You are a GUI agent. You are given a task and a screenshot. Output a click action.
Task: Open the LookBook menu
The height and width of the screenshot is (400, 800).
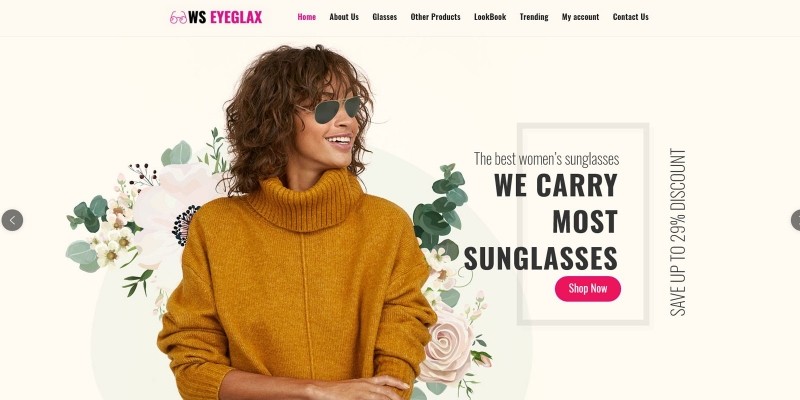pos(490,17)
